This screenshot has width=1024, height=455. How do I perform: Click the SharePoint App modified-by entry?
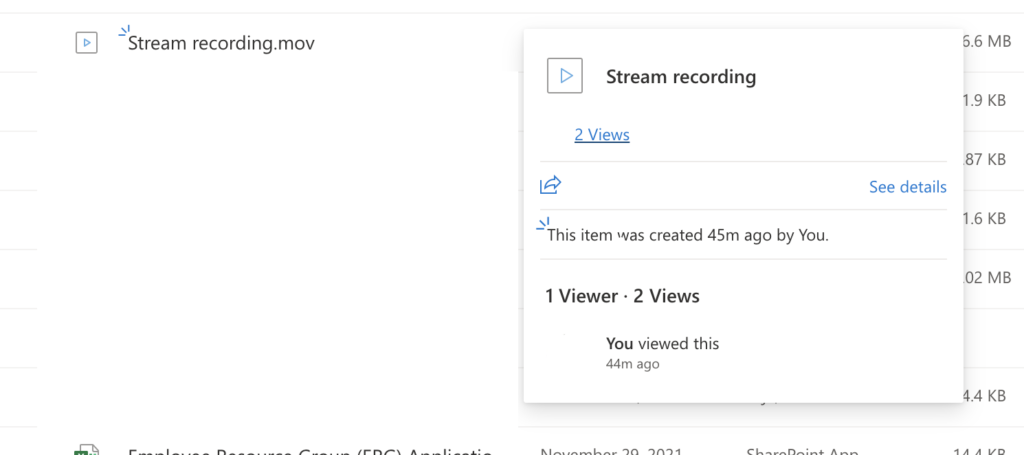point(802,451)
